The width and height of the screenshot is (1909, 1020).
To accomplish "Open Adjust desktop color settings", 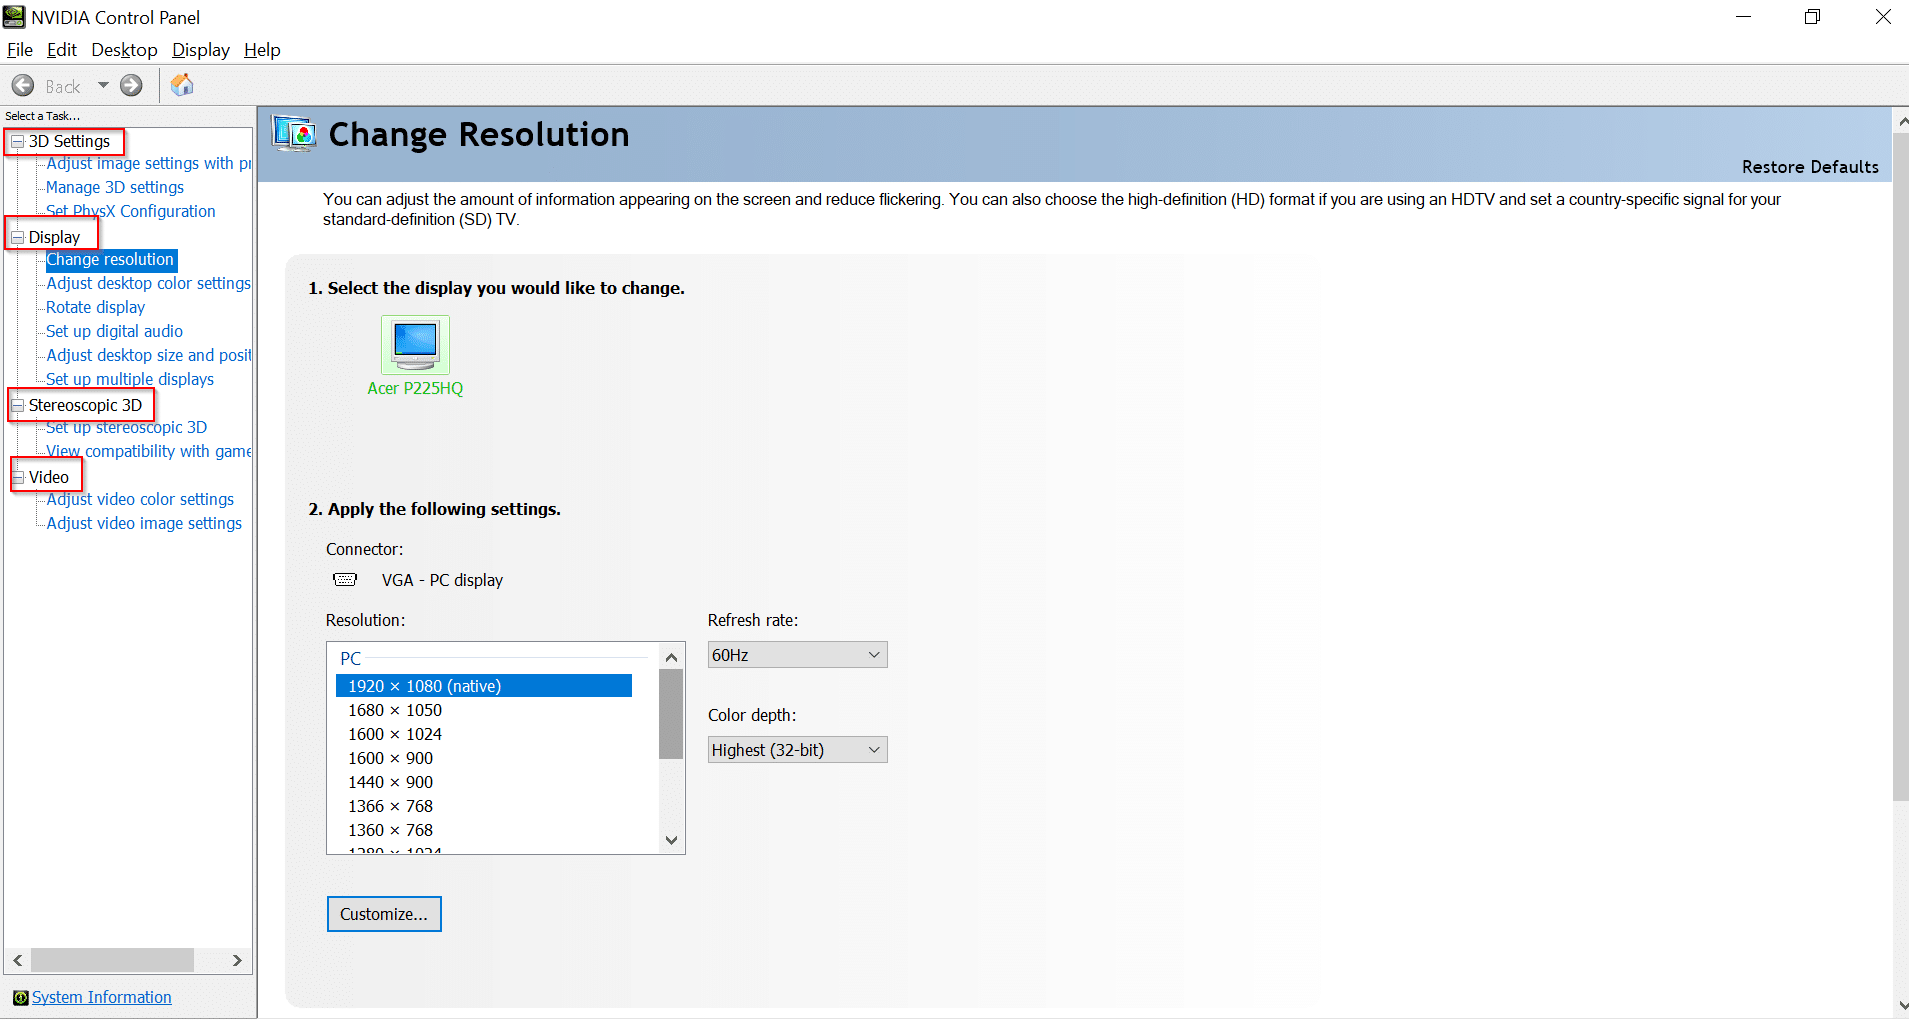I will tap(149, 284).
